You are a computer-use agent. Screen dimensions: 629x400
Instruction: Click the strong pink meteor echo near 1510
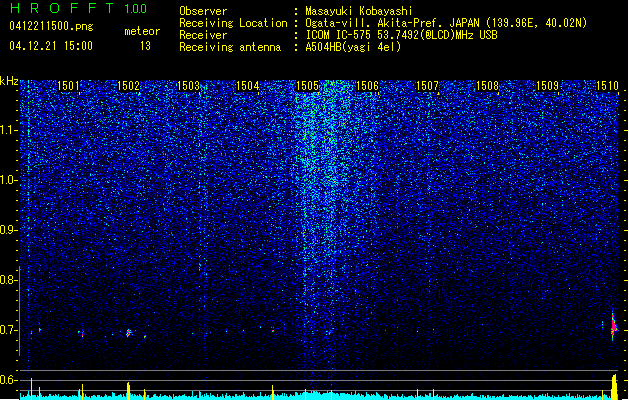click(x=614, y=325)
